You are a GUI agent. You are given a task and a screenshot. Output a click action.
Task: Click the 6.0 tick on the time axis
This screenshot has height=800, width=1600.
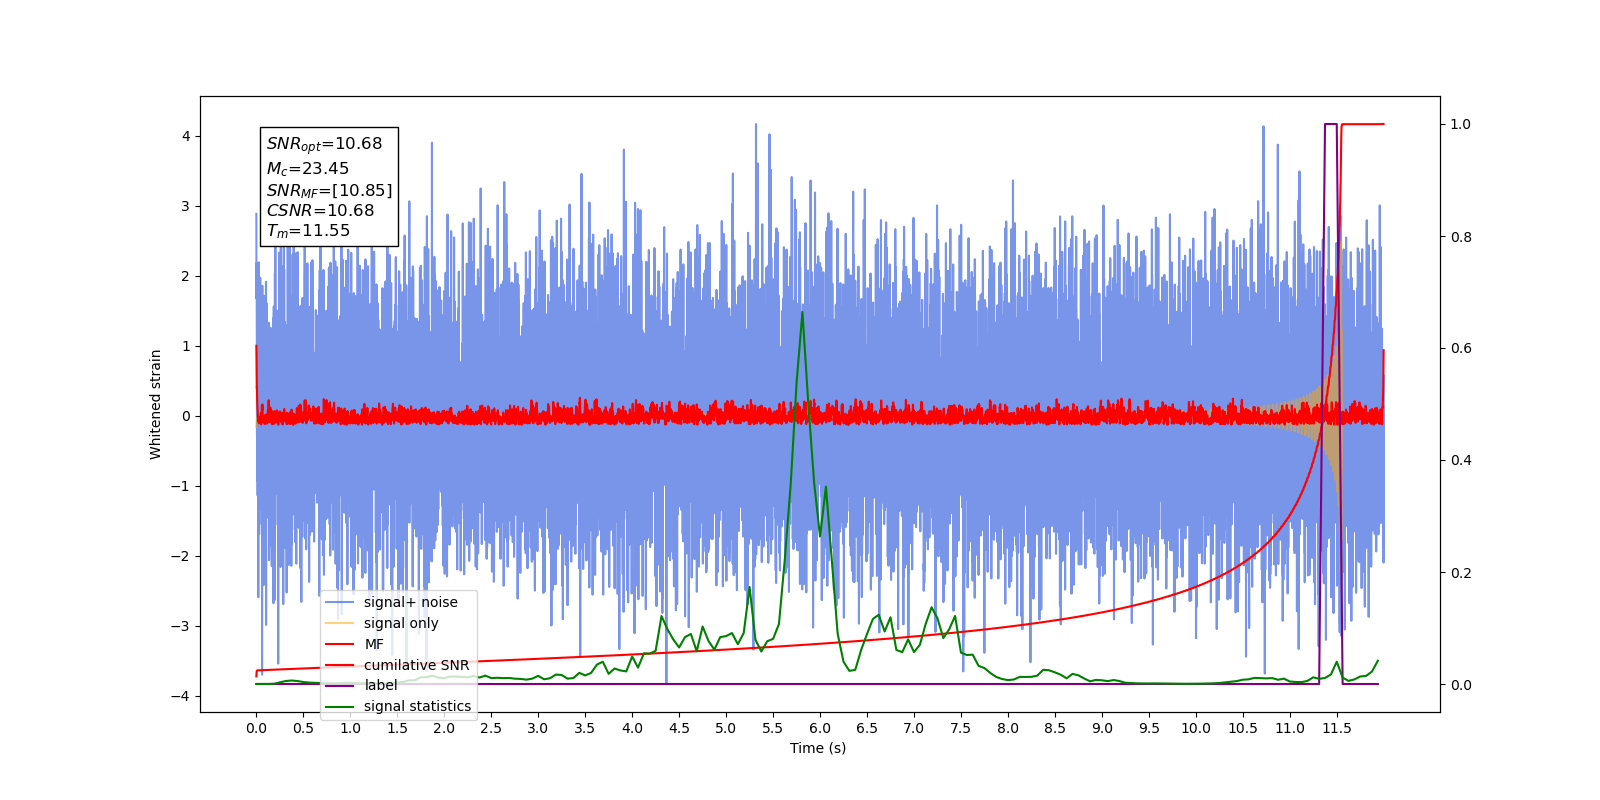coord(820,728)
